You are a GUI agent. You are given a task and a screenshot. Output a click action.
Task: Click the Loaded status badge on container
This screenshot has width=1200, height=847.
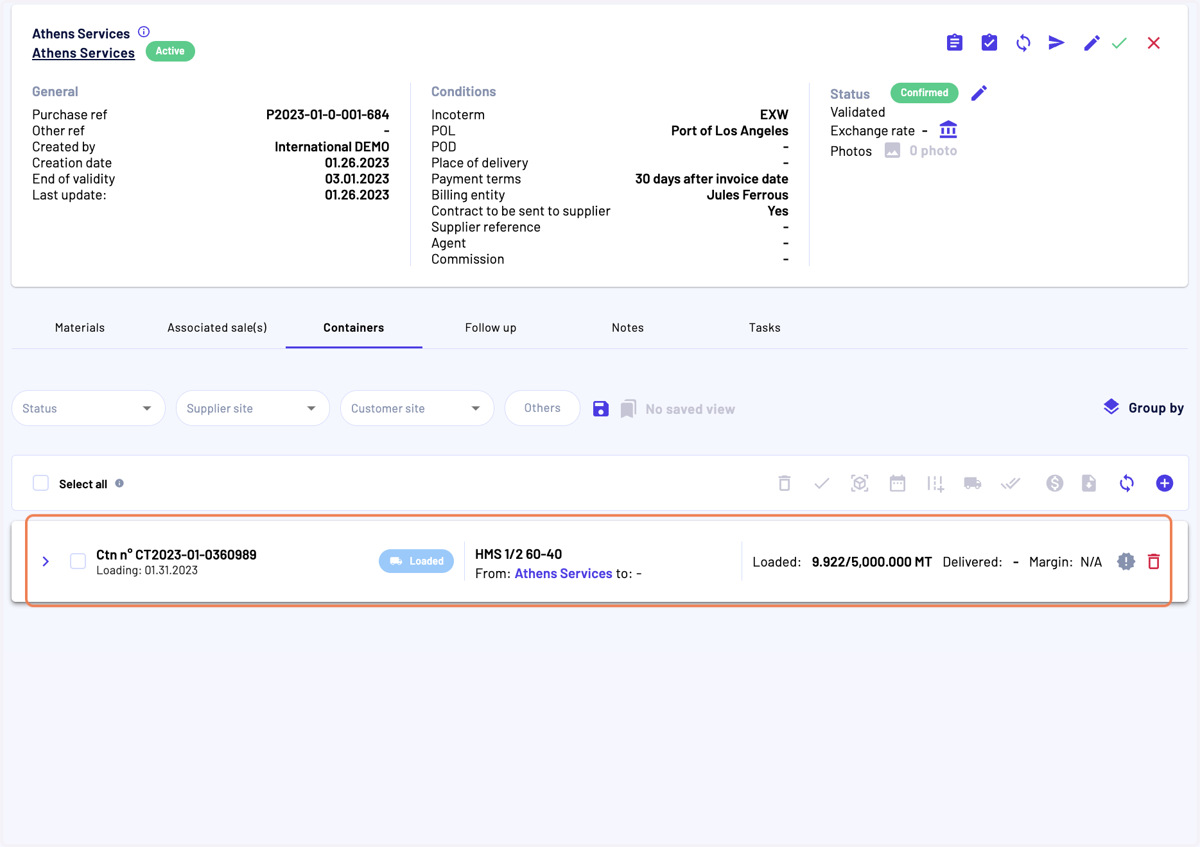416,561
